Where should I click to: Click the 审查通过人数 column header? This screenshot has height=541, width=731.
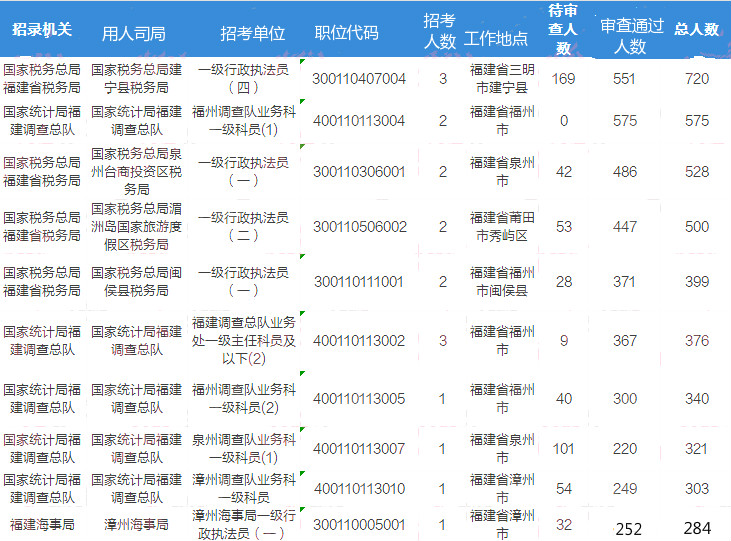[x=632, y=36]
